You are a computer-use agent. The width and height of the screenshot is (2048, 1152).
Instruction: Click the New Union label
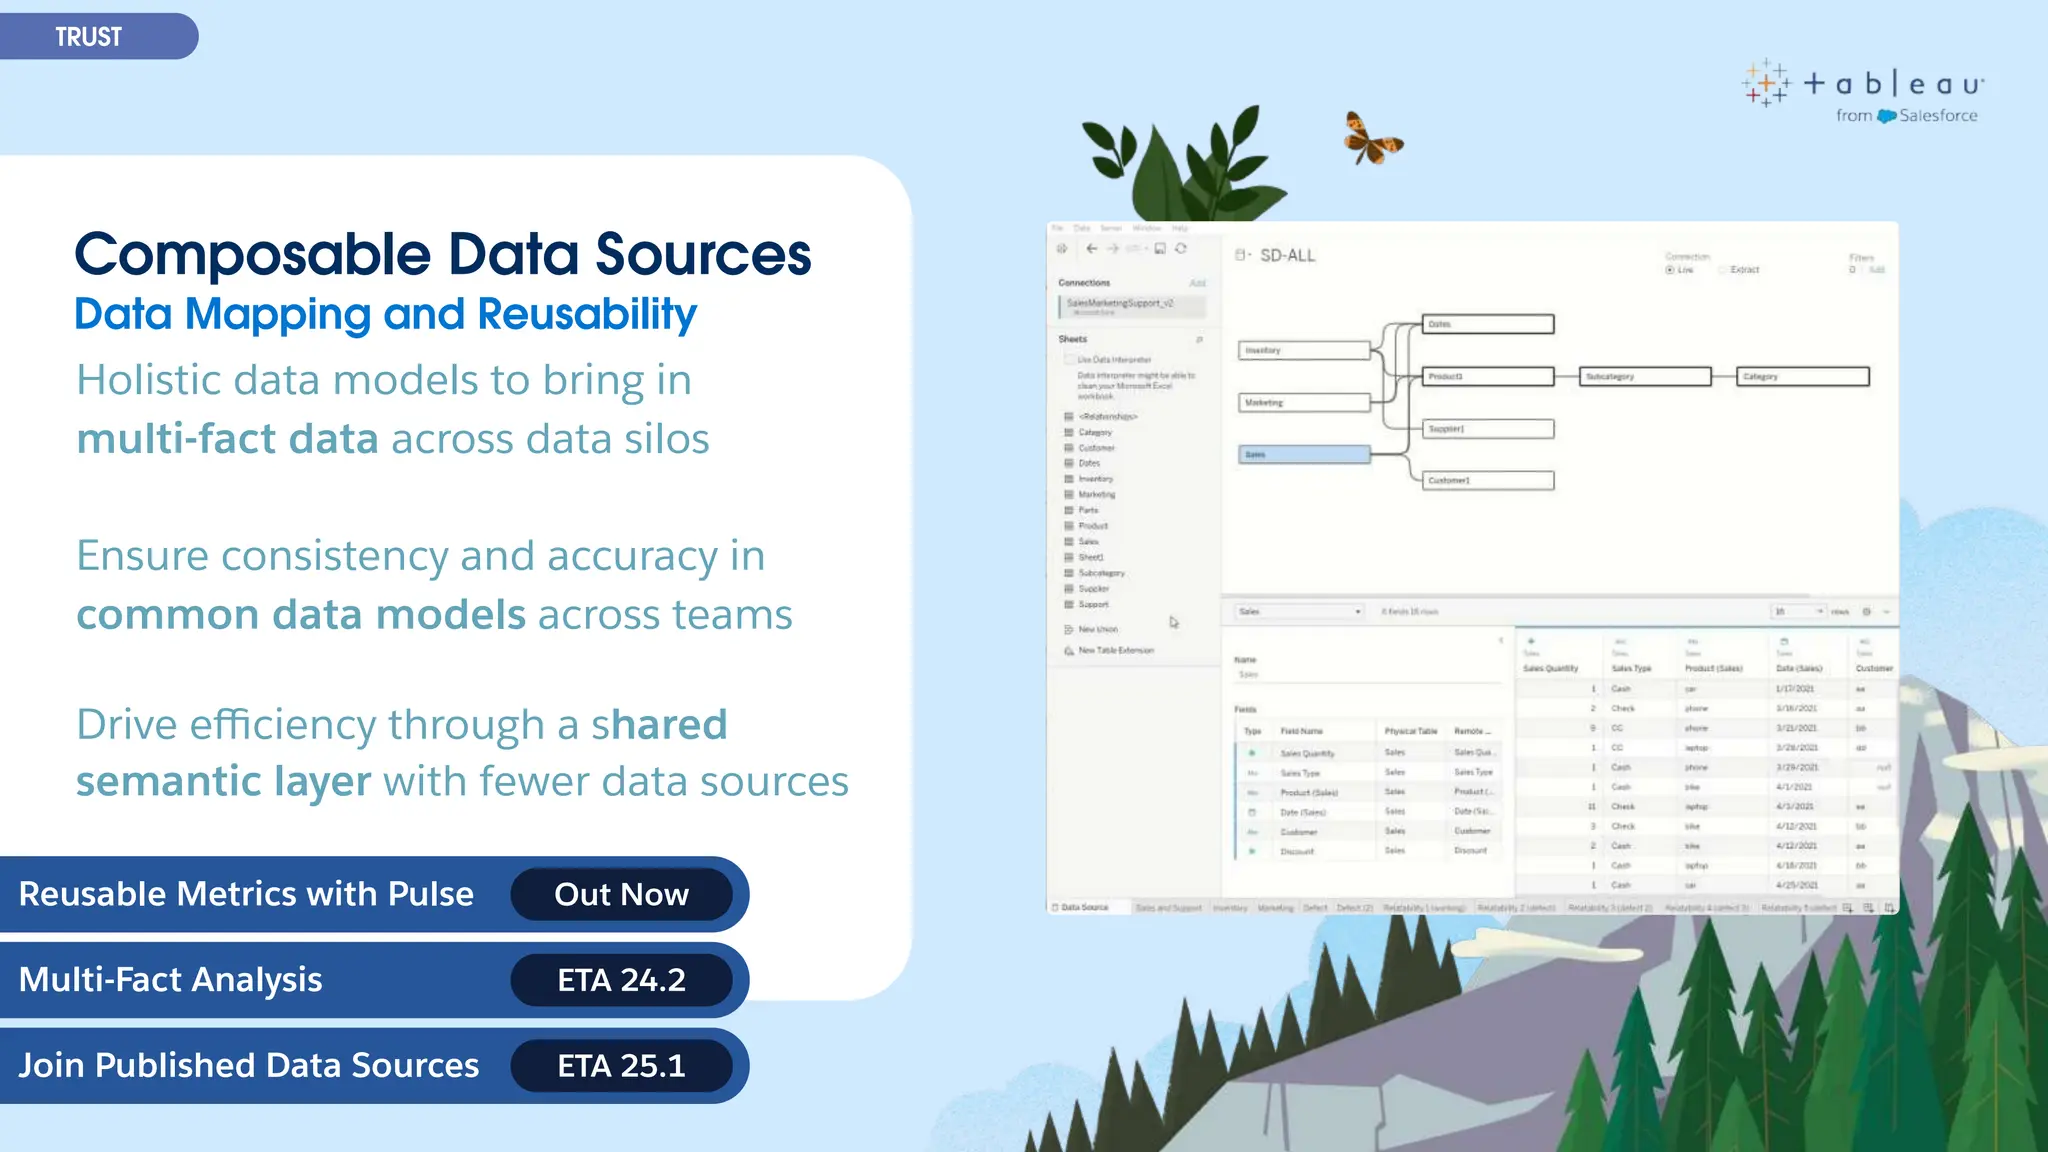(x=1098, y=629)
